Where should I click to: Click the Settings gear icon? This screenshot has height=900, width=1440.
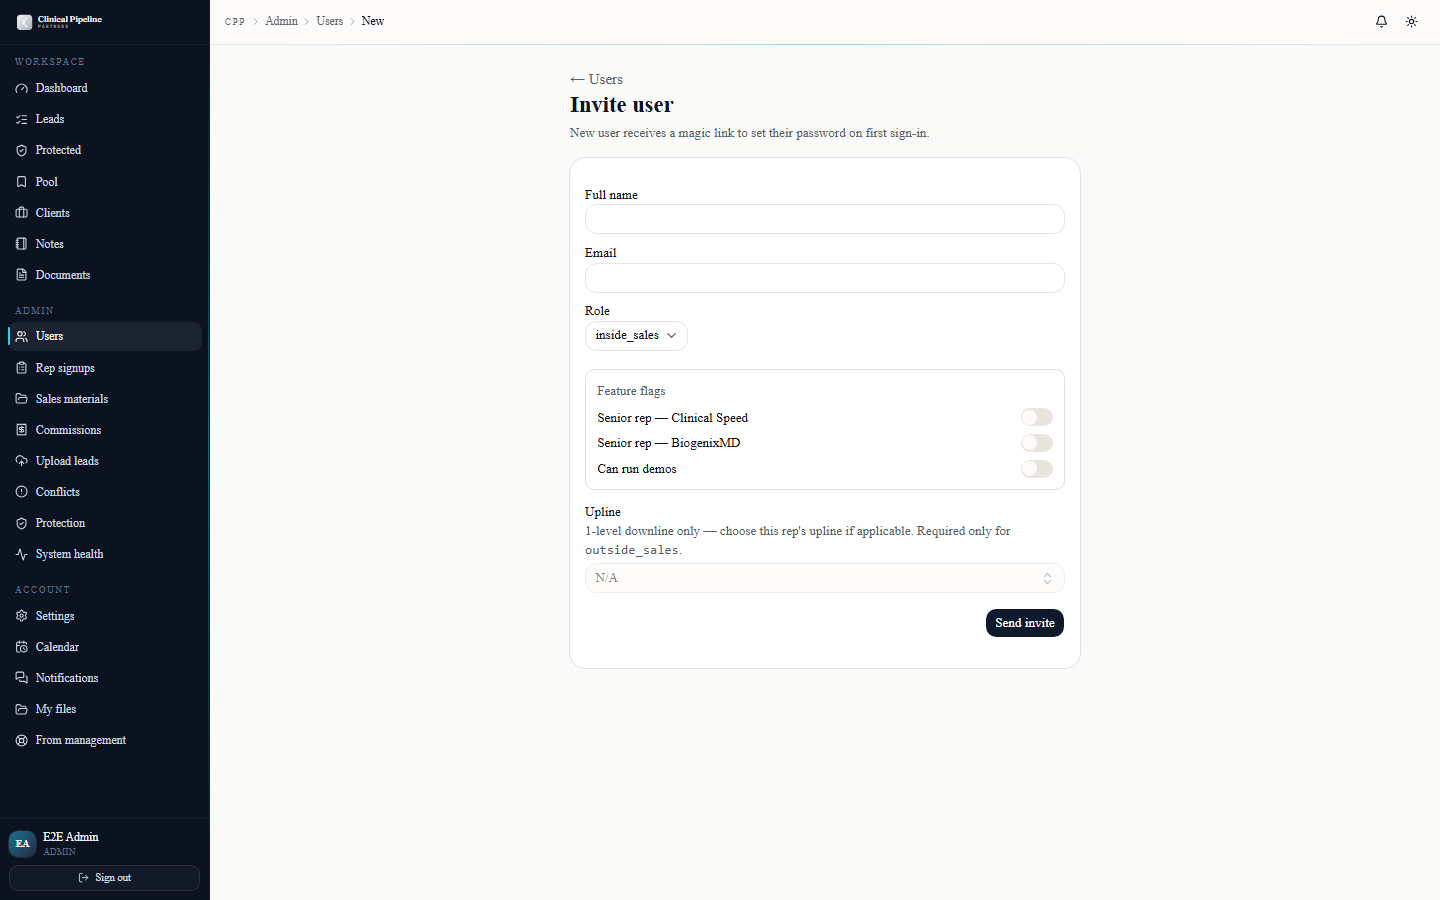(21, 616)
